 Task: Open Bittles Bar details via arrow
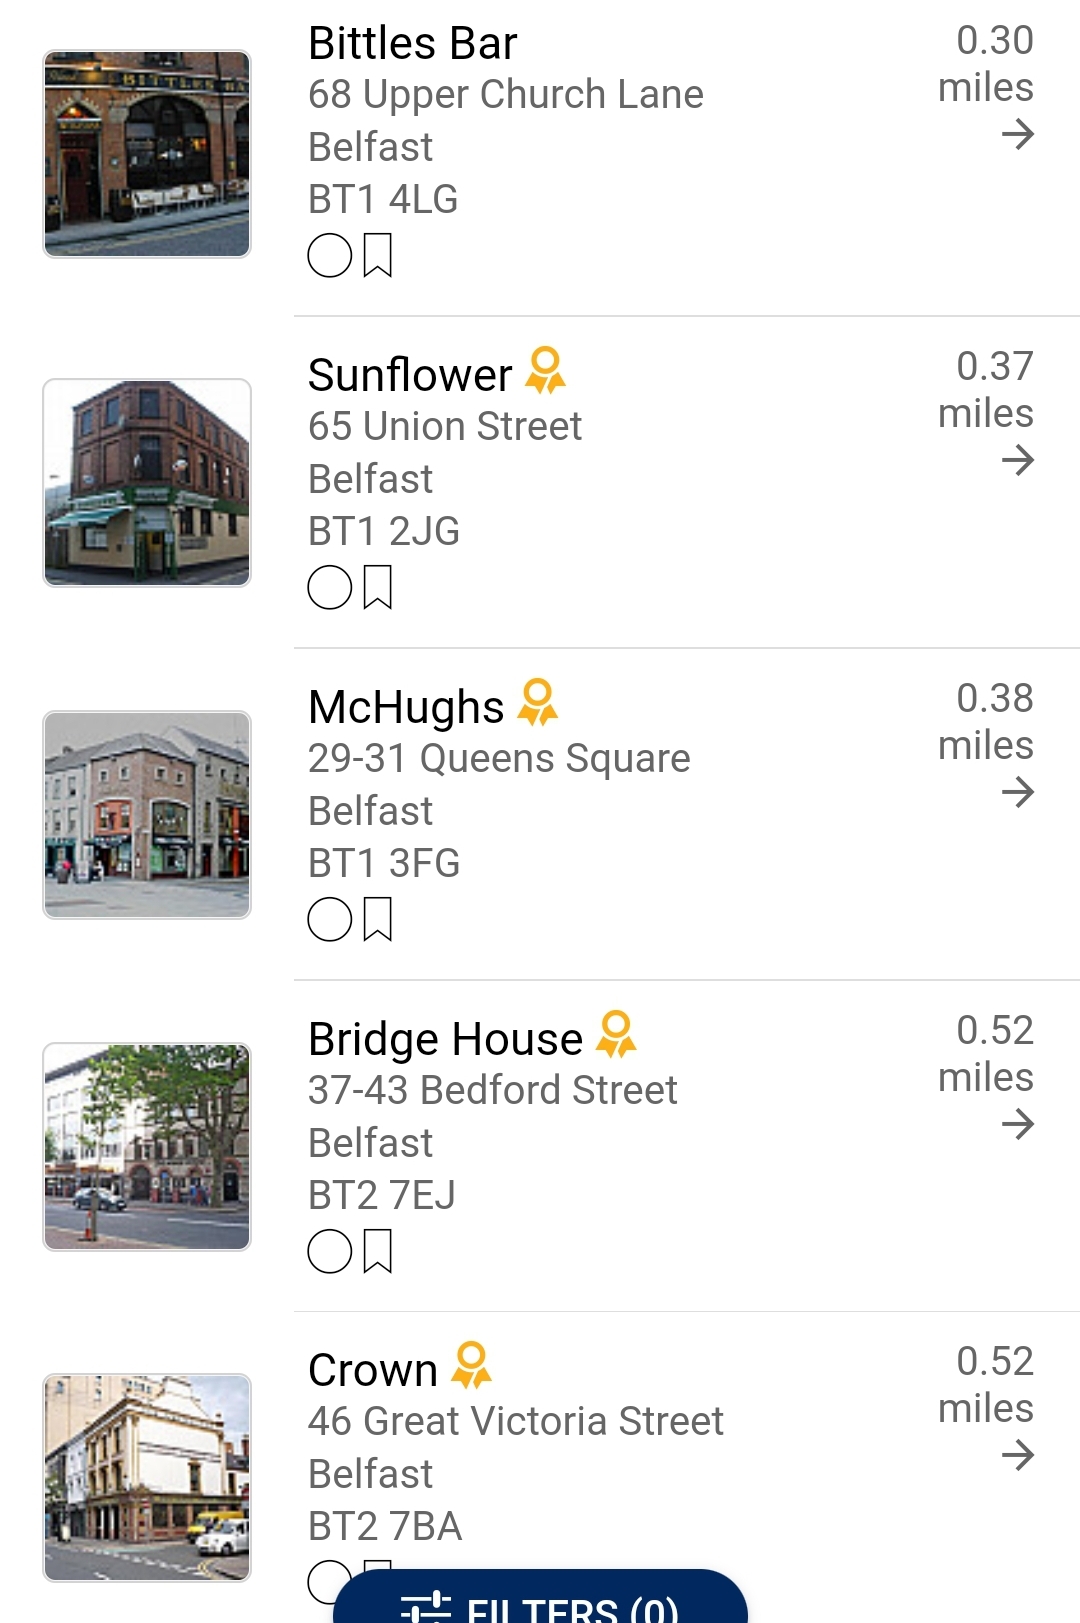point(1017,134)
